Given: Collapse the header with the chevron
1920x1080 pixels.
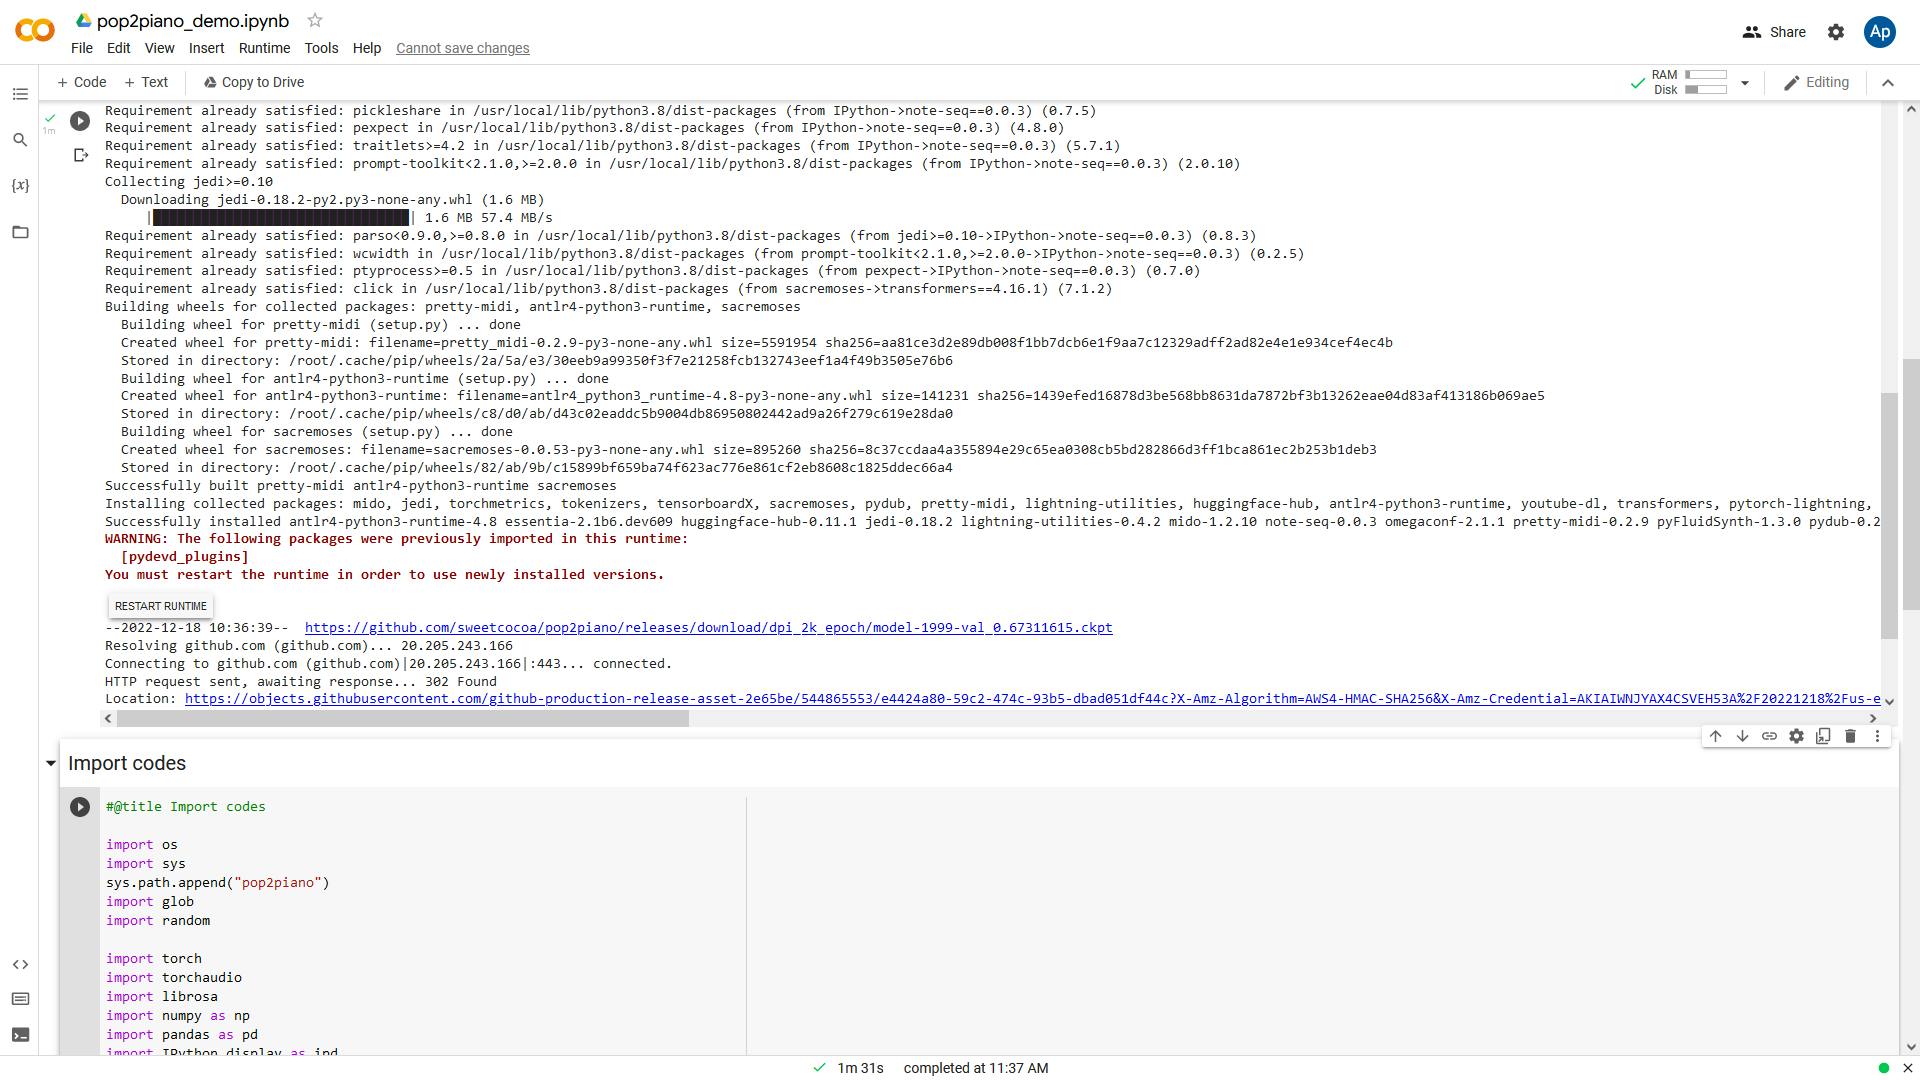Looking at the screenshot, I should [1888, 83].
